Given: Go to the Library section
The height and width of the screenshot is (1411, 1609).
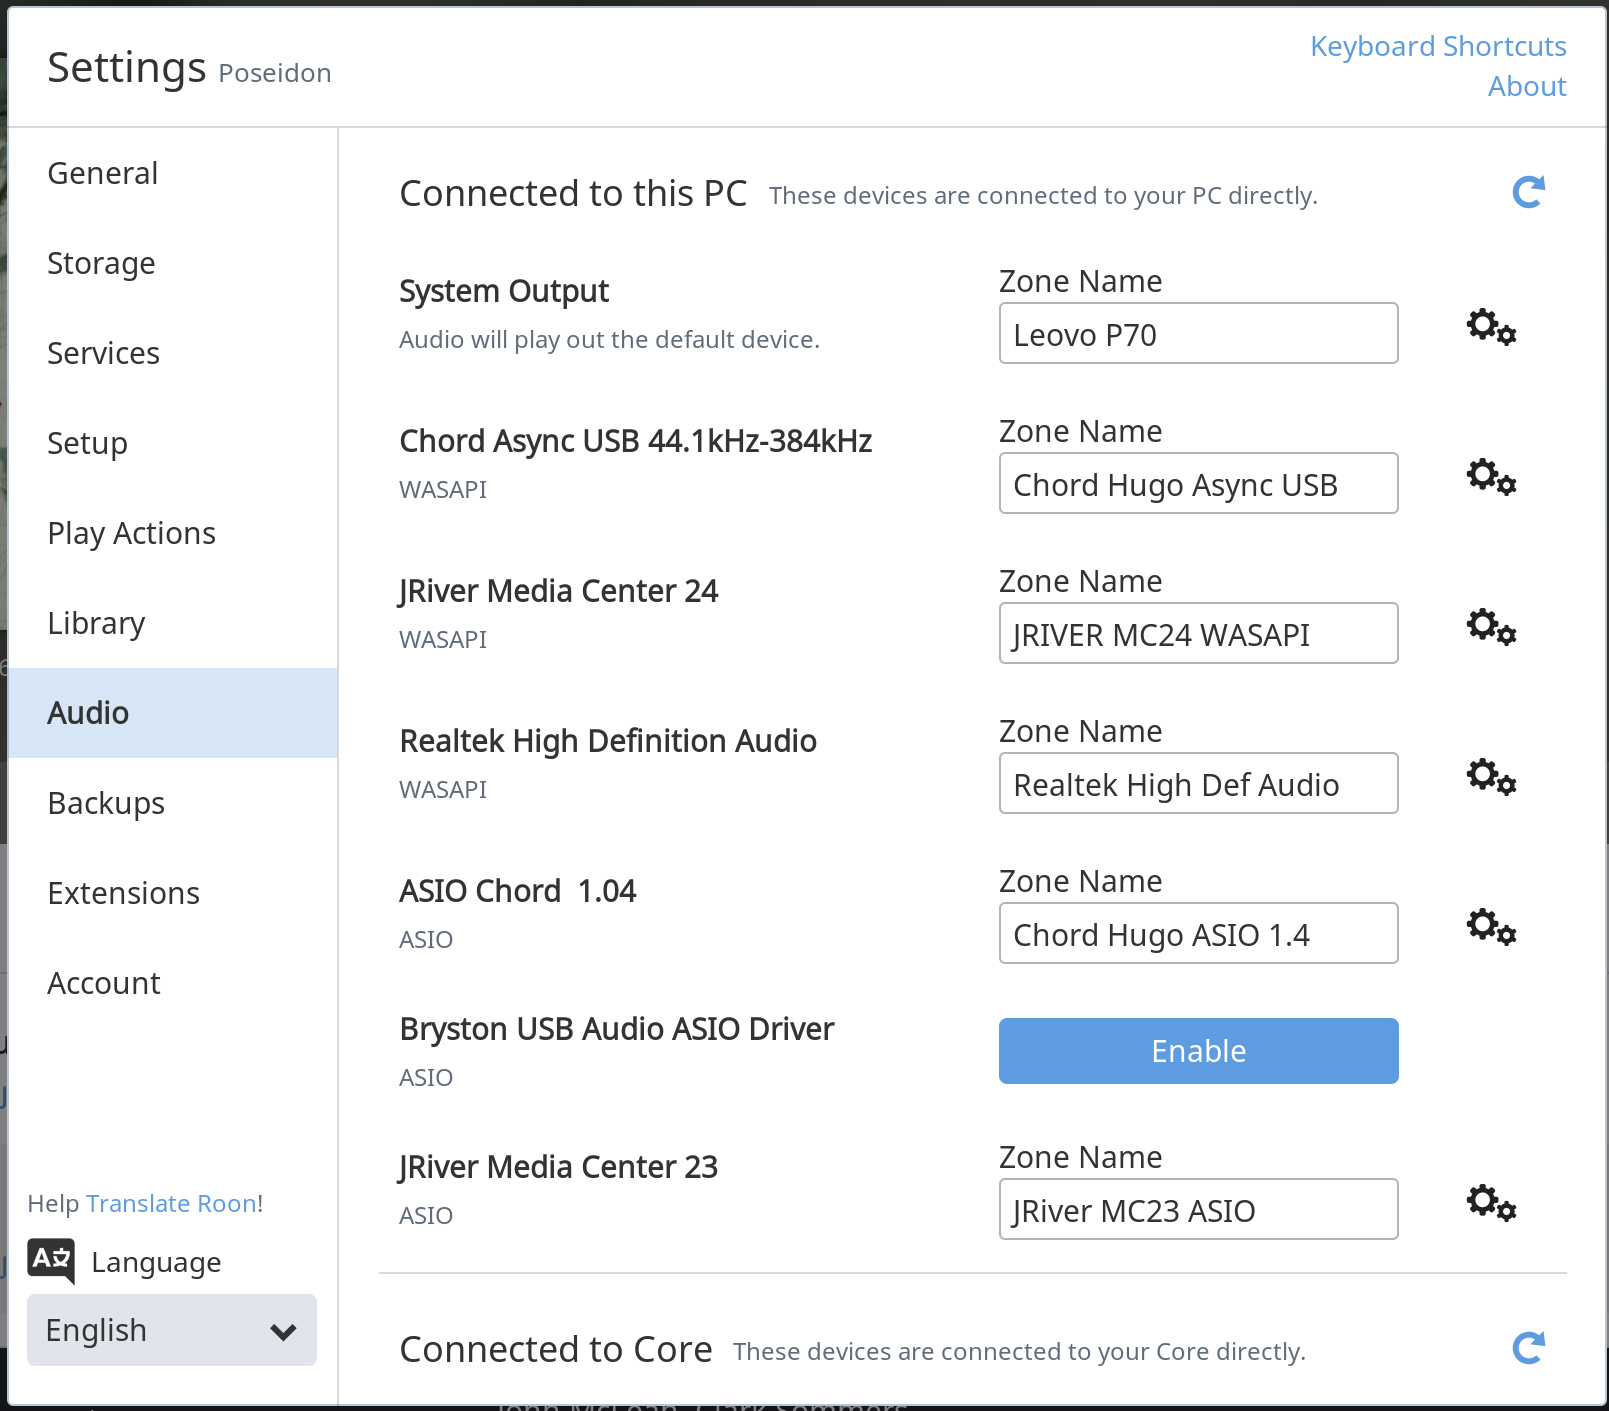Looking at the screenshot, I should point(173,623).
